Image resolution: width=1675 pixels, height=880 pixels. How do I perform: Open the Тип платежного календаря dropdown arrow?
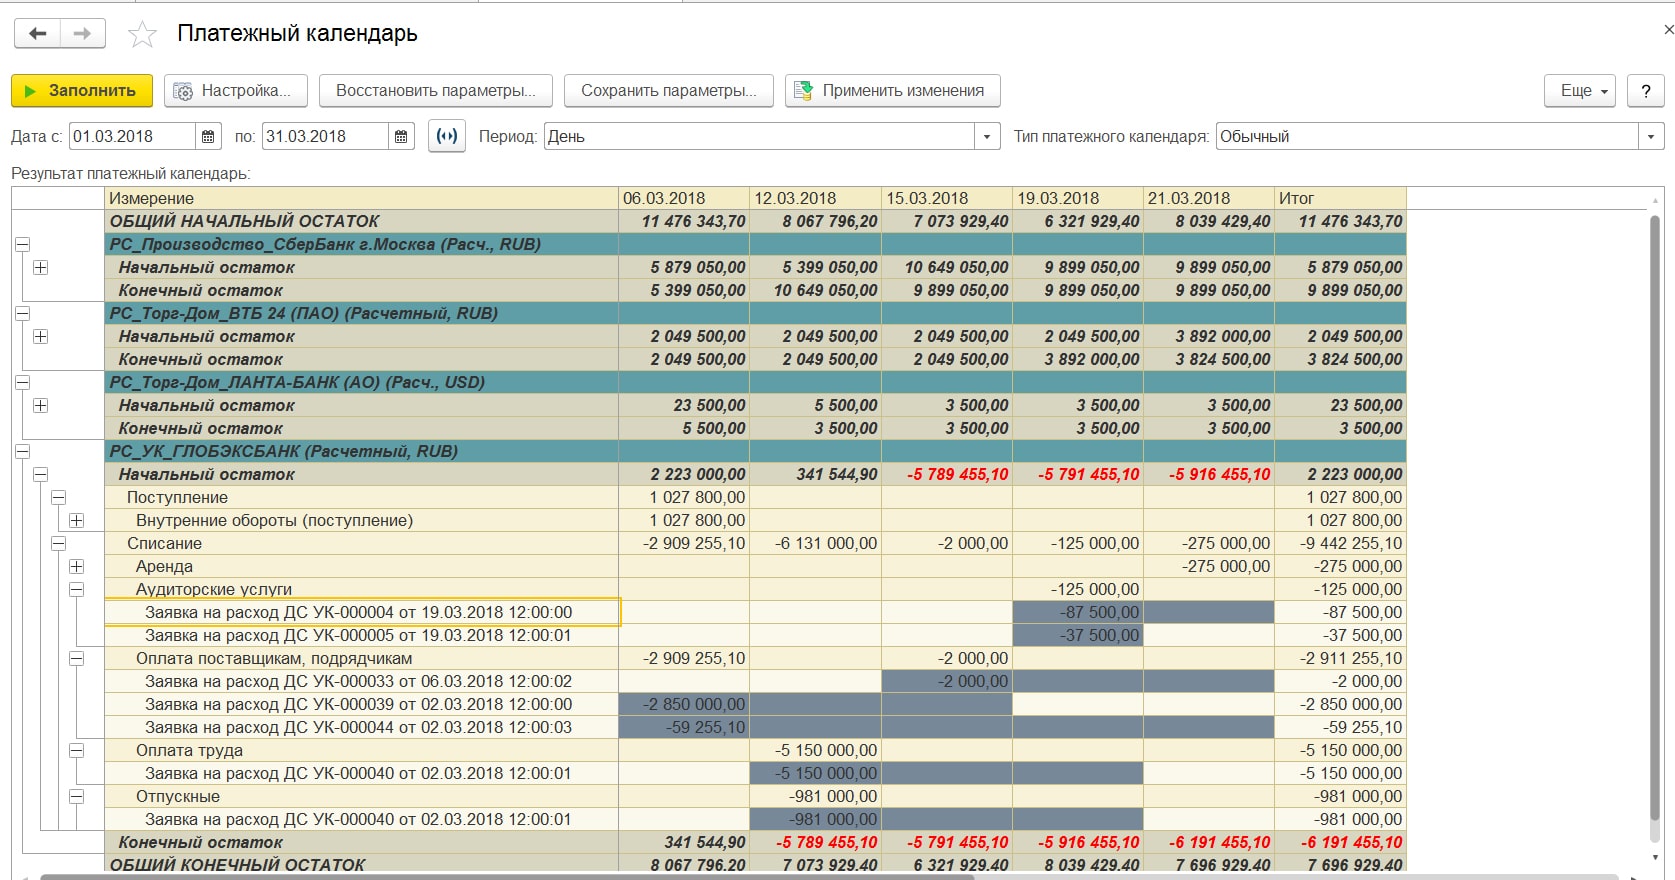tap(1651, 136)
